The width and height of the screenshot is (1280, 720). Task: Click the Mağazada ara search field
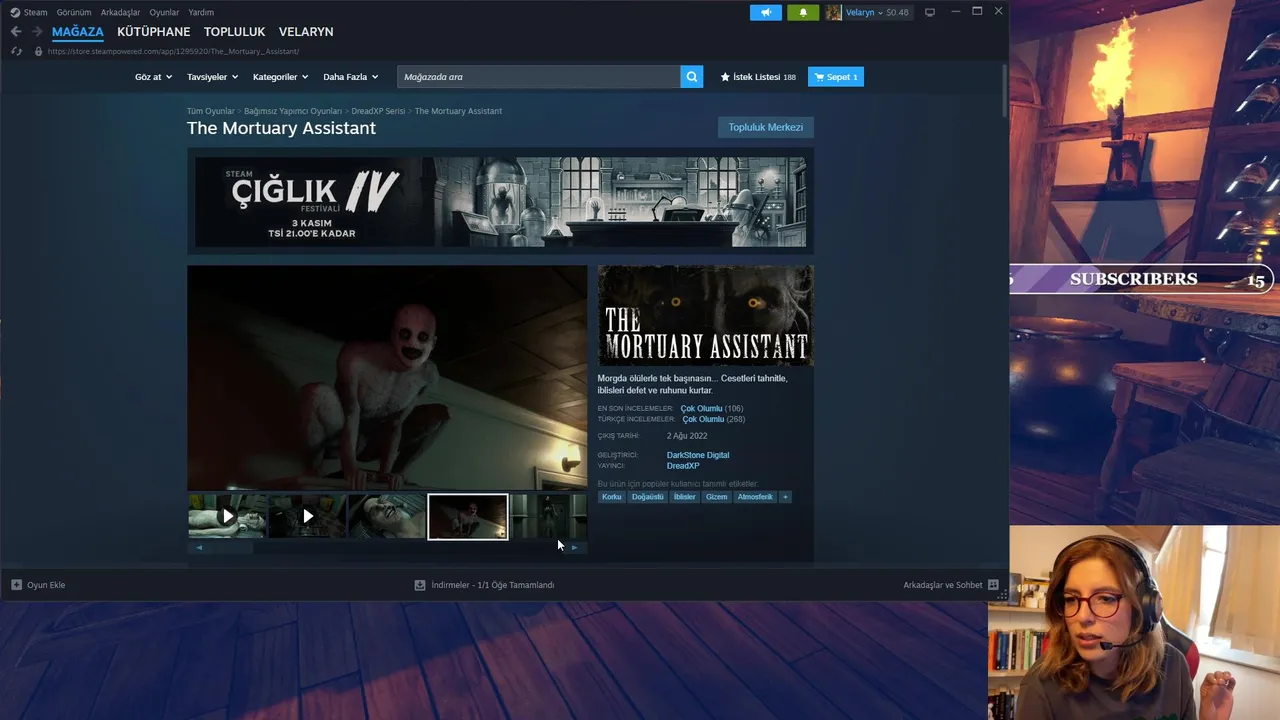coord(539,77)
